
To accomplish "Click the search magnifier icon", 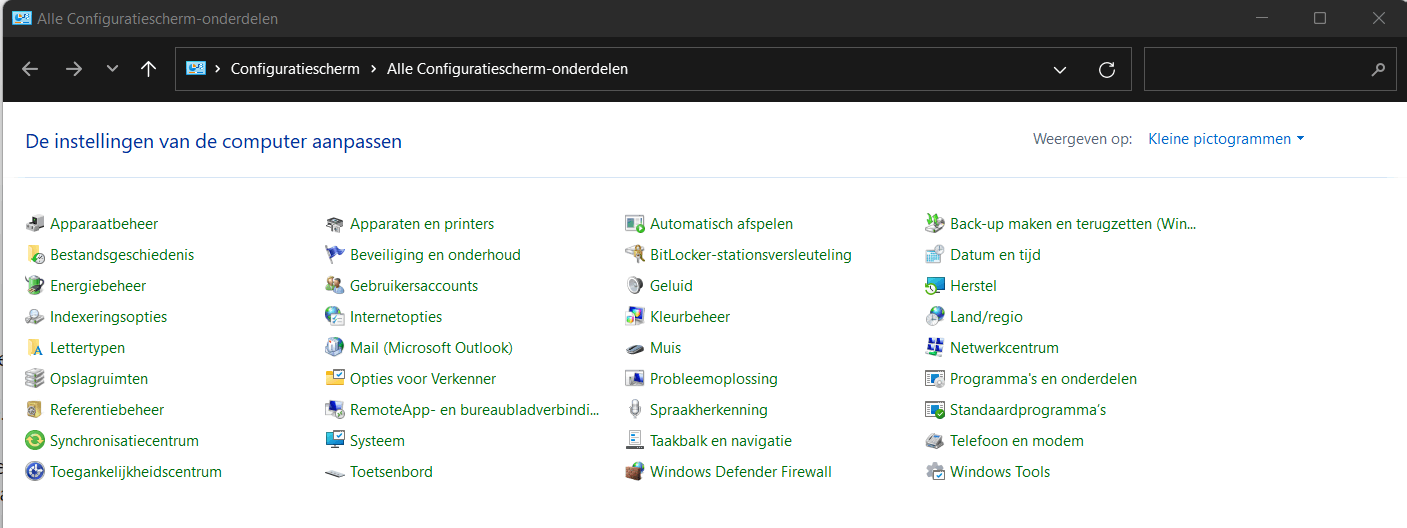I will 1378,70.
